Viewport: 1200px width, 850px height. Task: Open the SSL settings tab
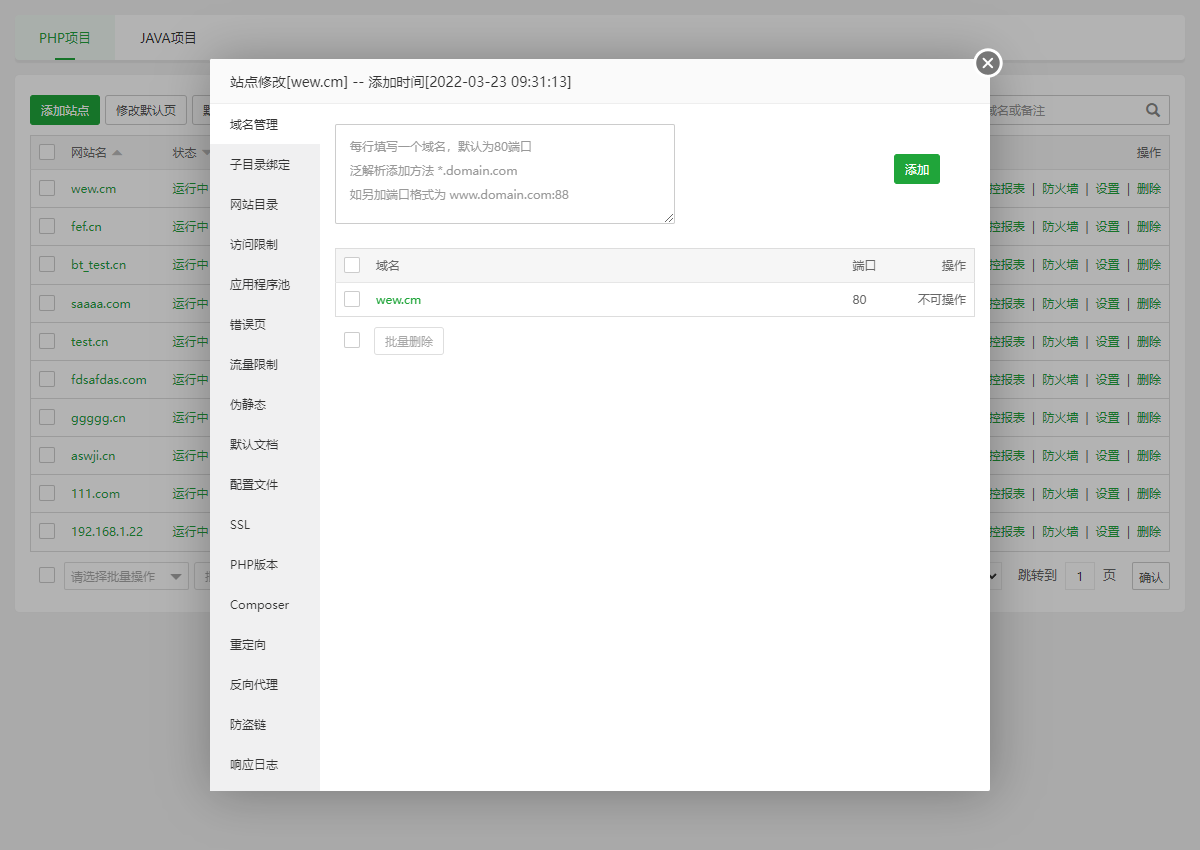coord(240,525)
